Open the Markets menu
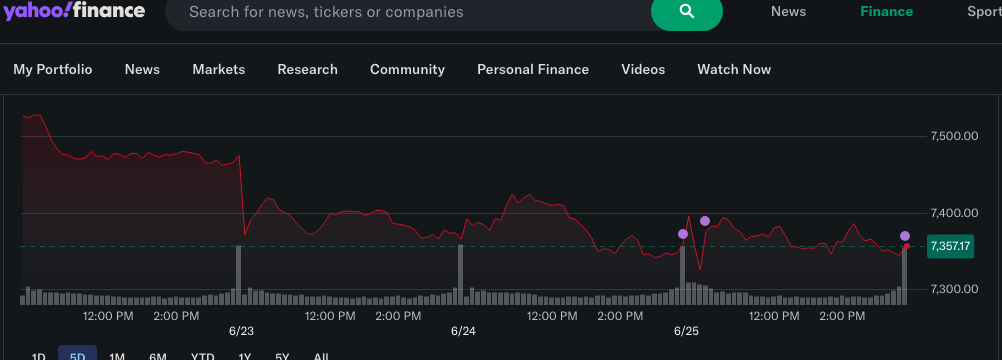 [219, 69]
